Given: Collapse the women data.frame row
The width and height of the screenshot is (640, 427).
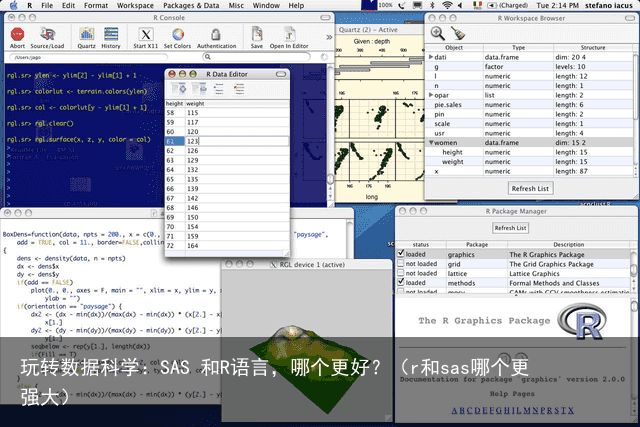Looking at the screenshot, I should coord(431,142).
